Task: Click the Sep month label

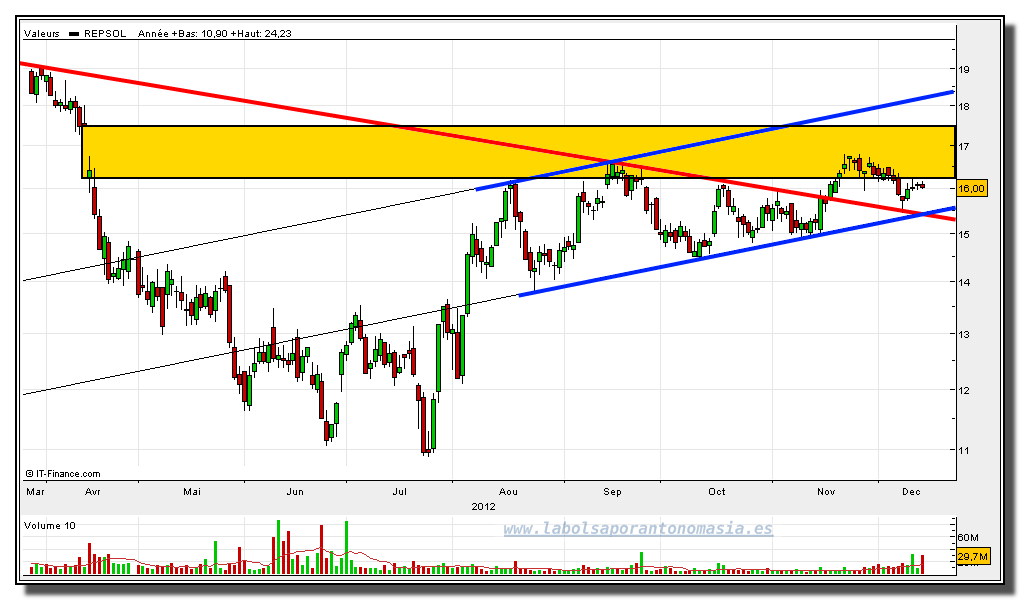Action: click(612, 492)
